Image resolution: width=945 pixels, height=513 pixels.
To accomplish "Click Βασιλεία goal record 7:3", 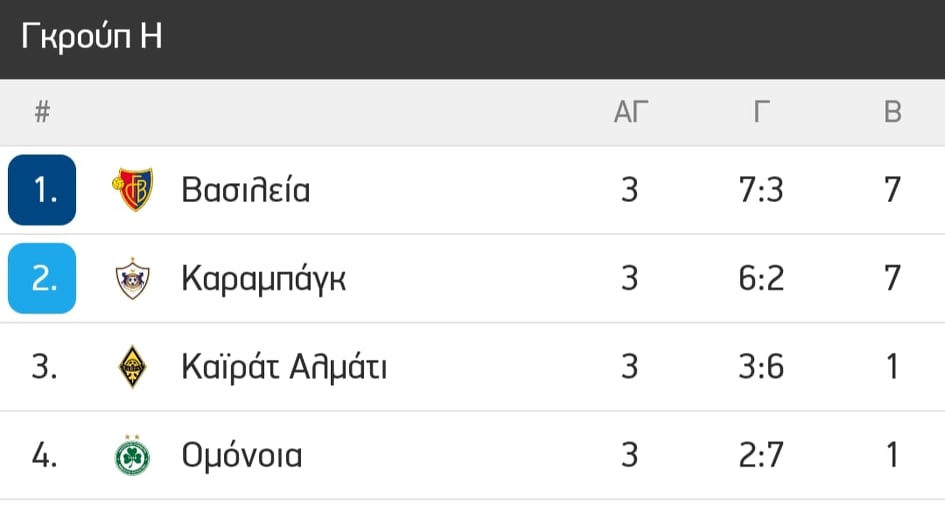I will [761, 190].
